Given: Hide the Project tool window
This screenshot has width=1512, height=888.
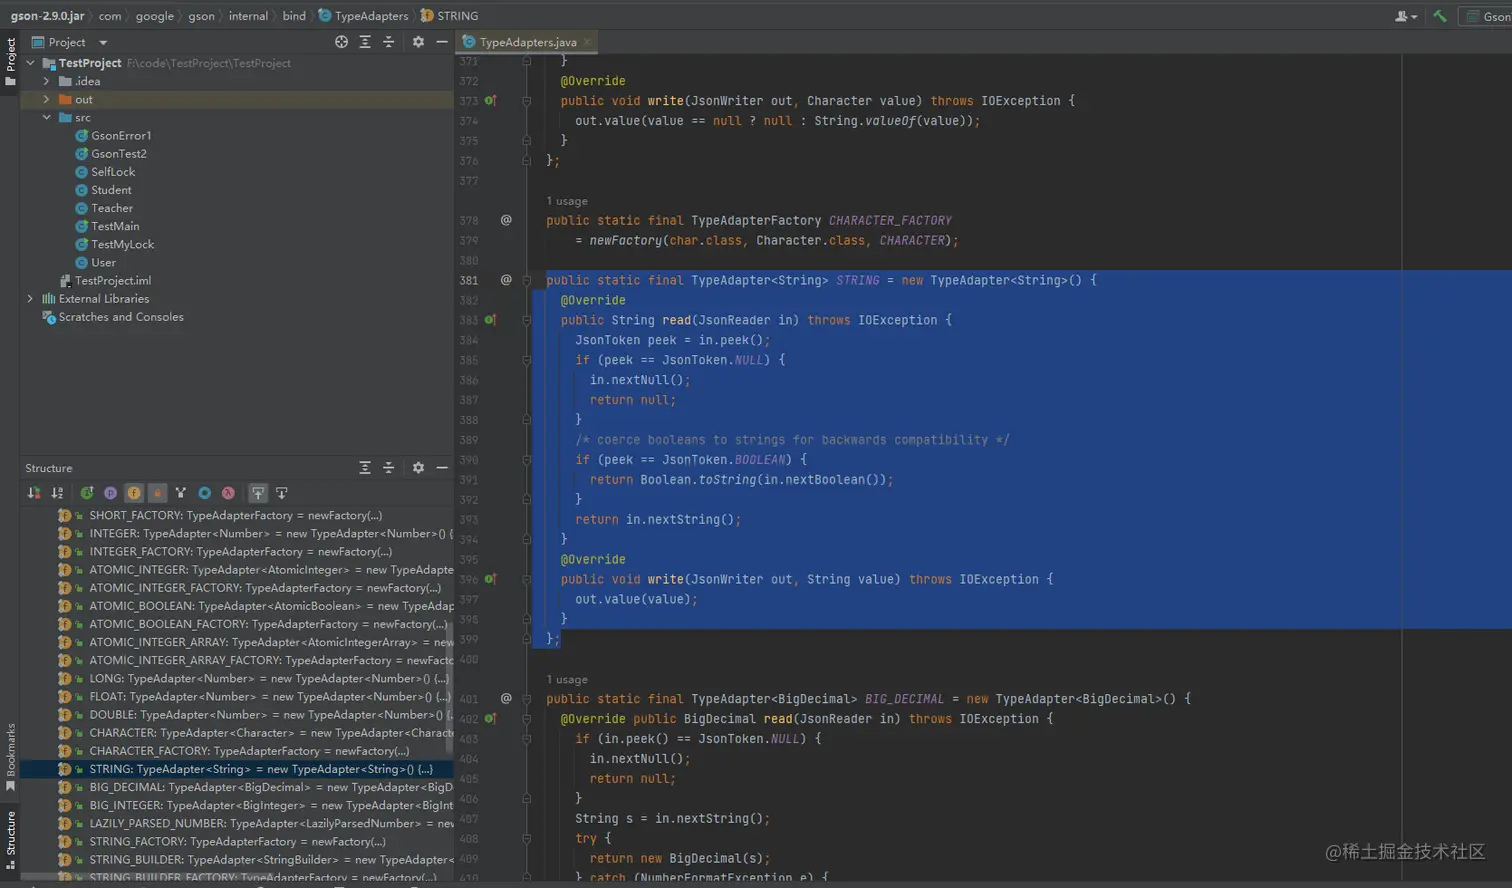Looking at the screenshot, I should [x=442, y=42].
